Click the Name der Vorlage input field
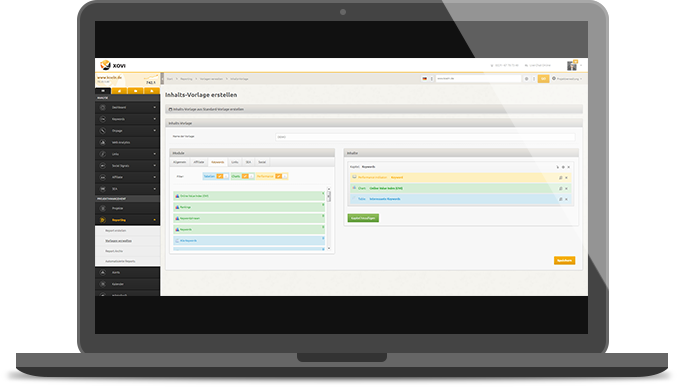Image resolution: width=678 pixels, height=387 pixels. point(425,137)
